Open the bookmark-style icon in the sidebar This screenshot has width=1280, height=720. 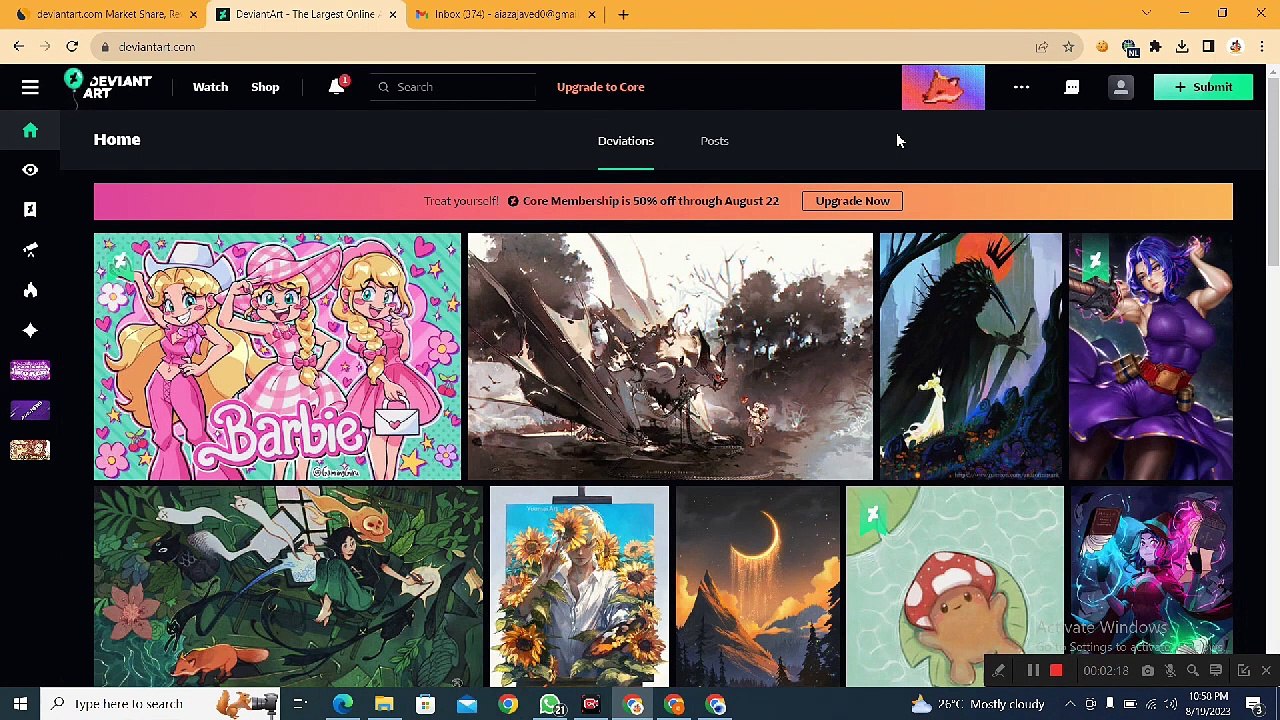[30, 210]
